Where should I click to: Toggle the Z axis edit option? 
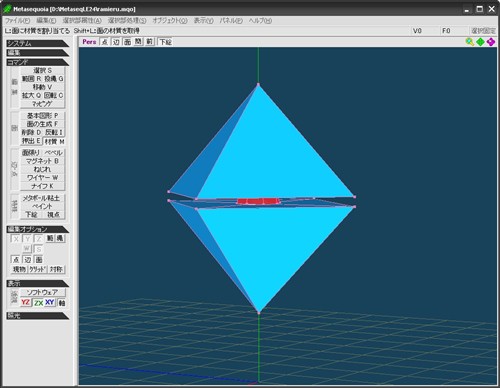(x=39, y=239)
